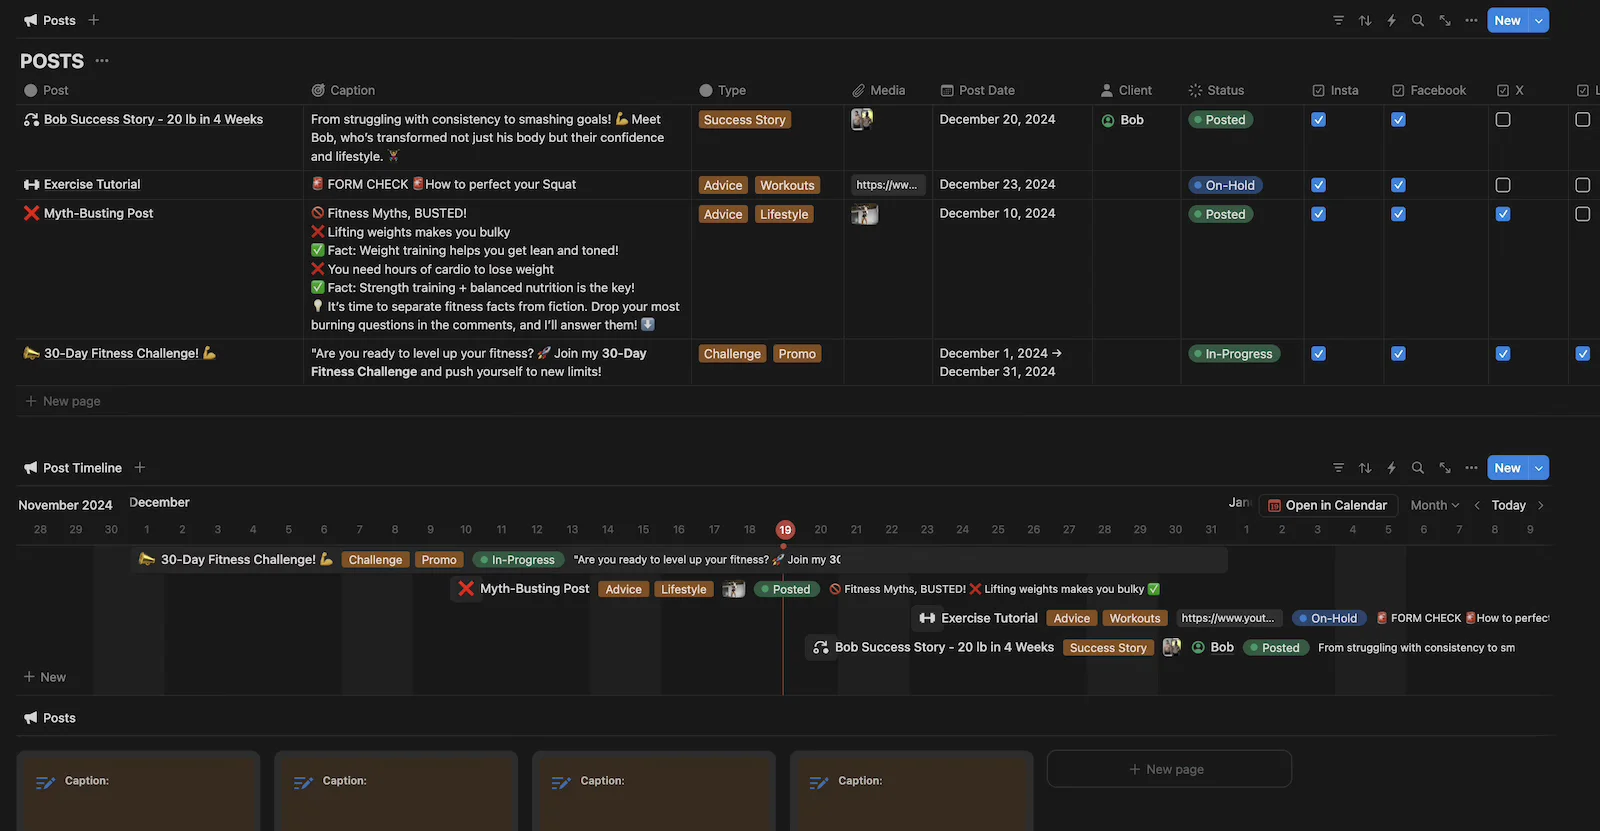
Task: Click the filter icon in Posts toolbar
Action: click(x=1338, y=20)
